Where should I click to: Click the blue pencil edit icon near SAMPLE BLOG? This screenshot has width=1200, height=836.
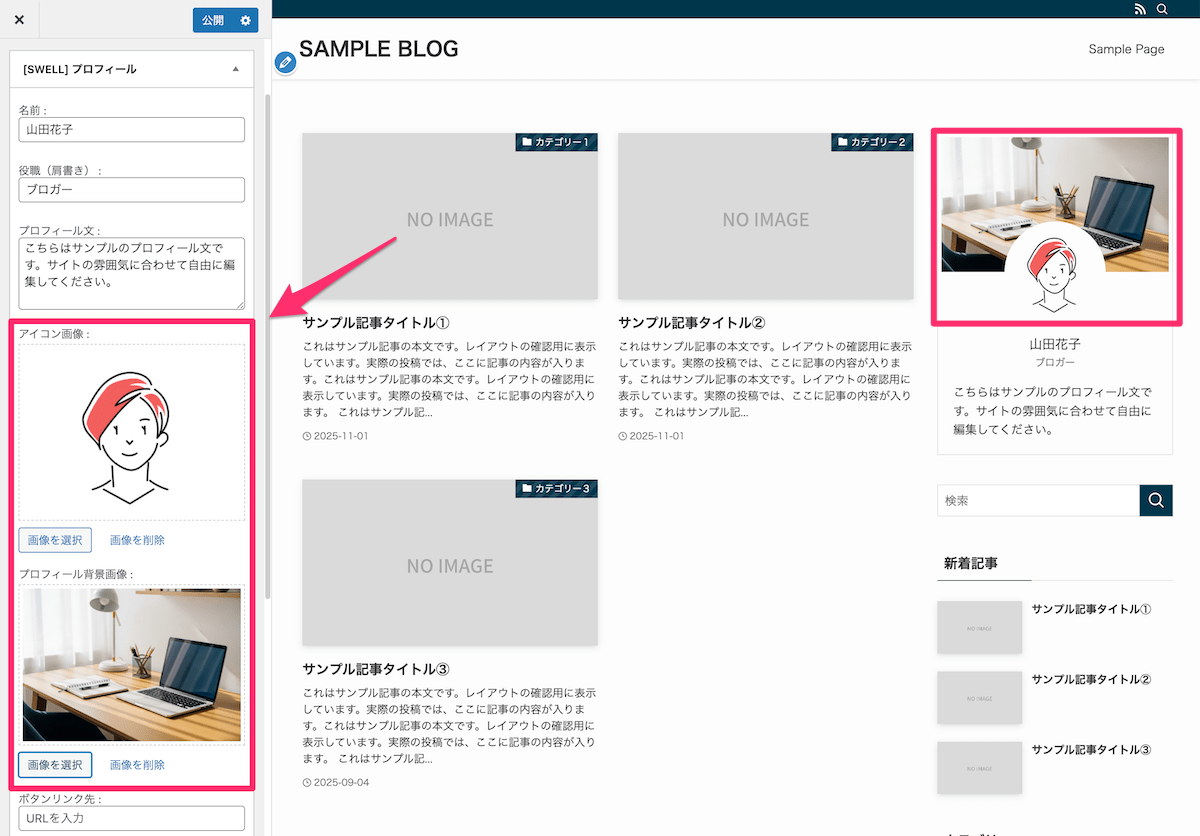[285, 61]
